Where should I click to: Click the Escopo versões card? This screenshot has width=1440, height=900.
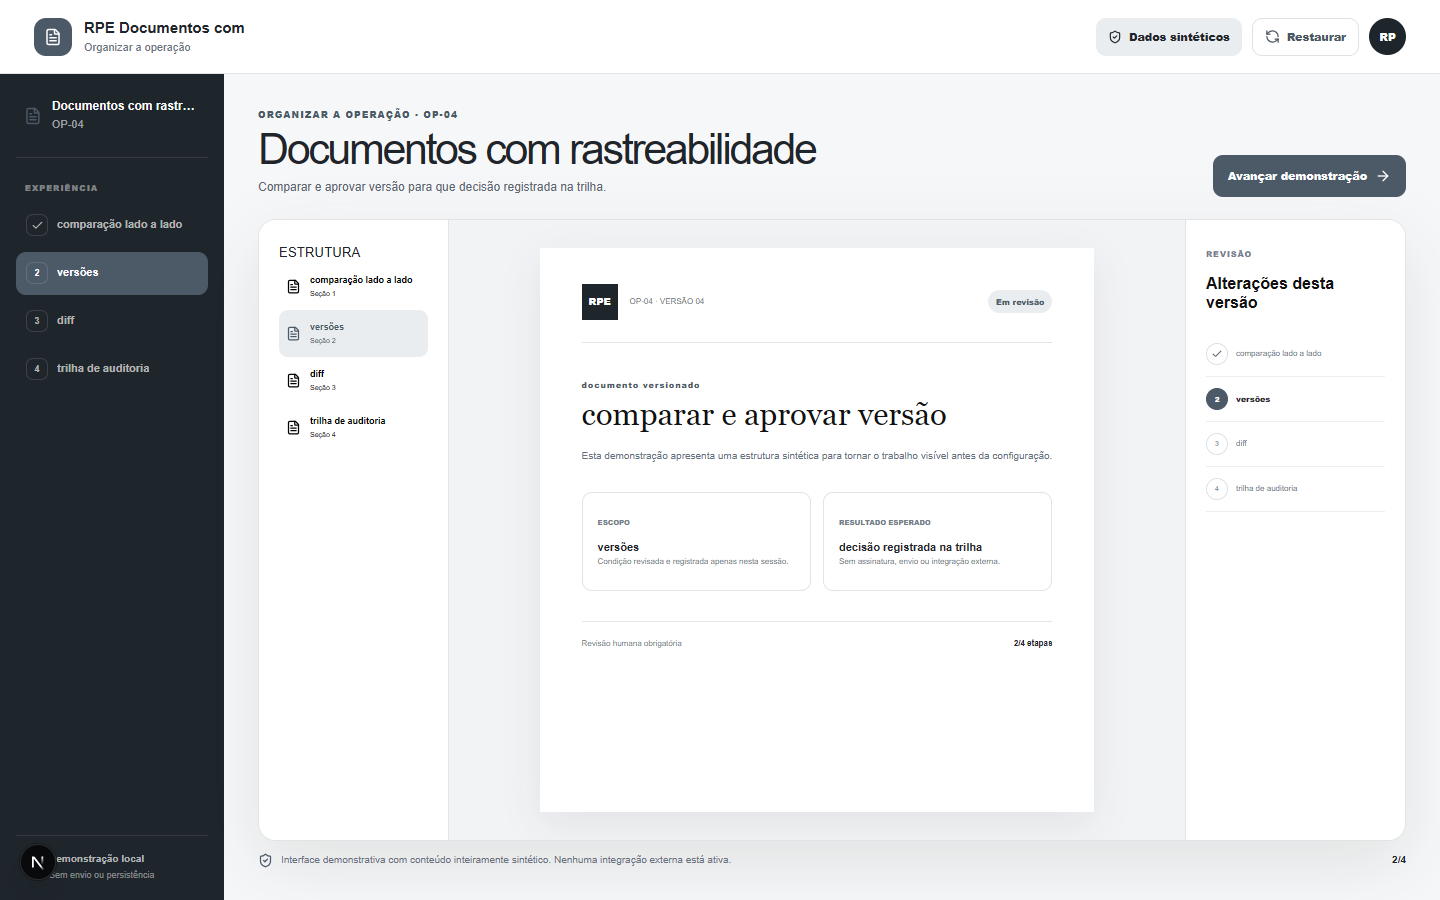[696, 542]
